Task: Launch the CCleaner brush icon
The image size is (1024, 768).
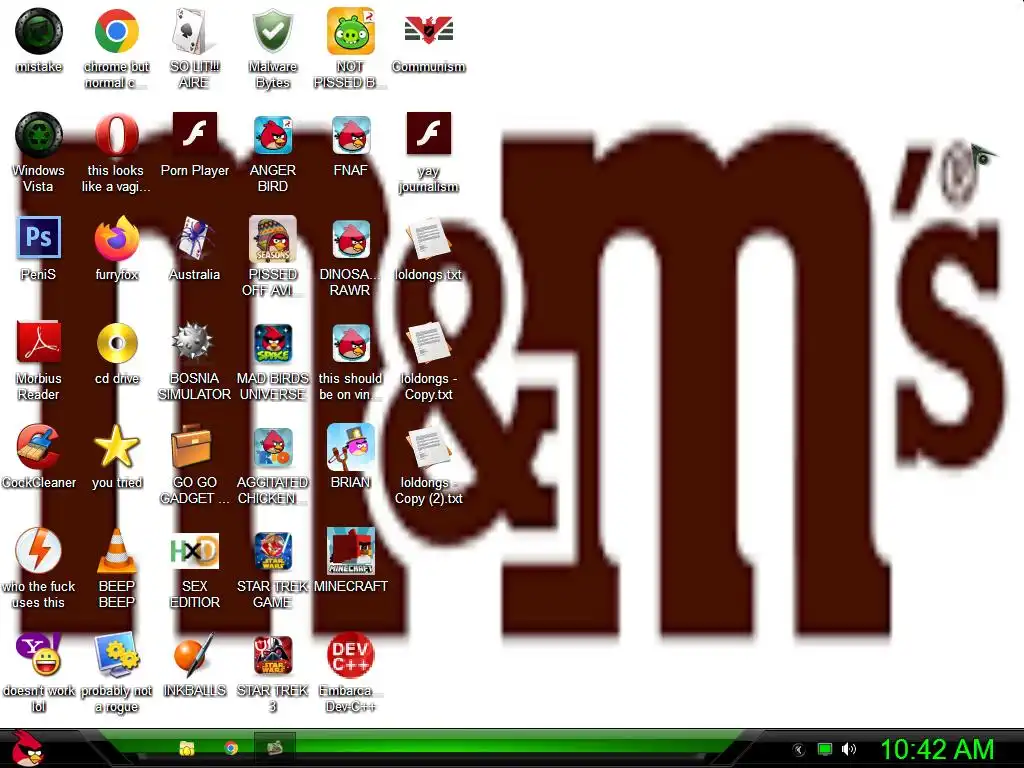Action: click(39, 447)
